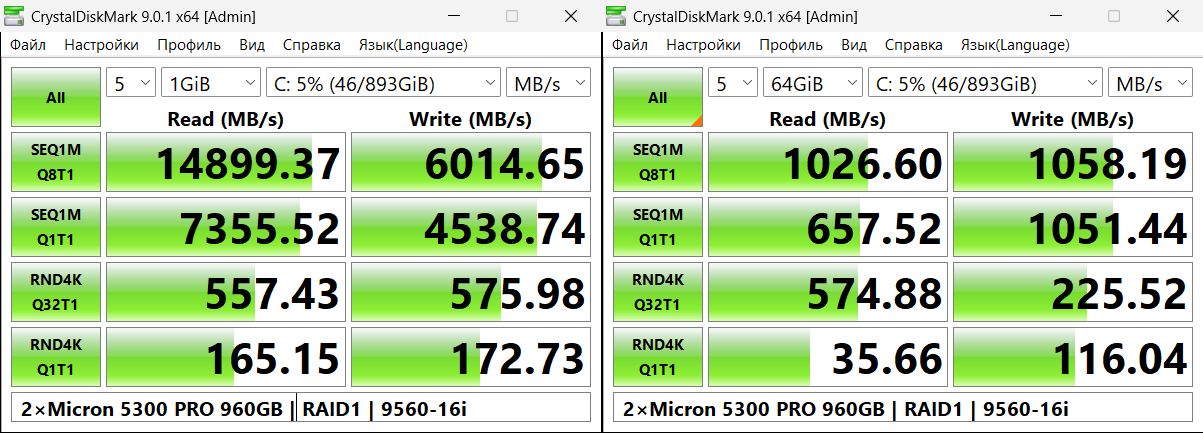Open Язык(Language) menu in right window
Screen dimensions: 1203x433
(1015, 45)
